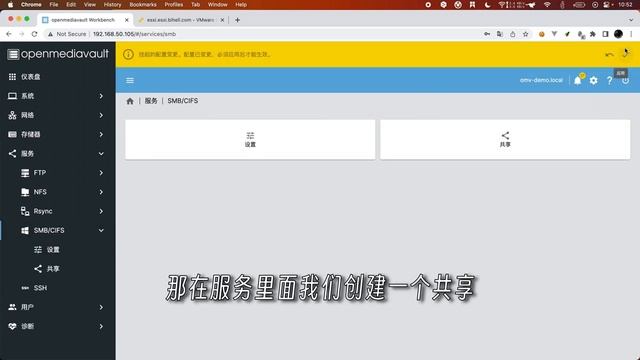Expand the 存储器 storage menu chevron

tap(101, 134)
